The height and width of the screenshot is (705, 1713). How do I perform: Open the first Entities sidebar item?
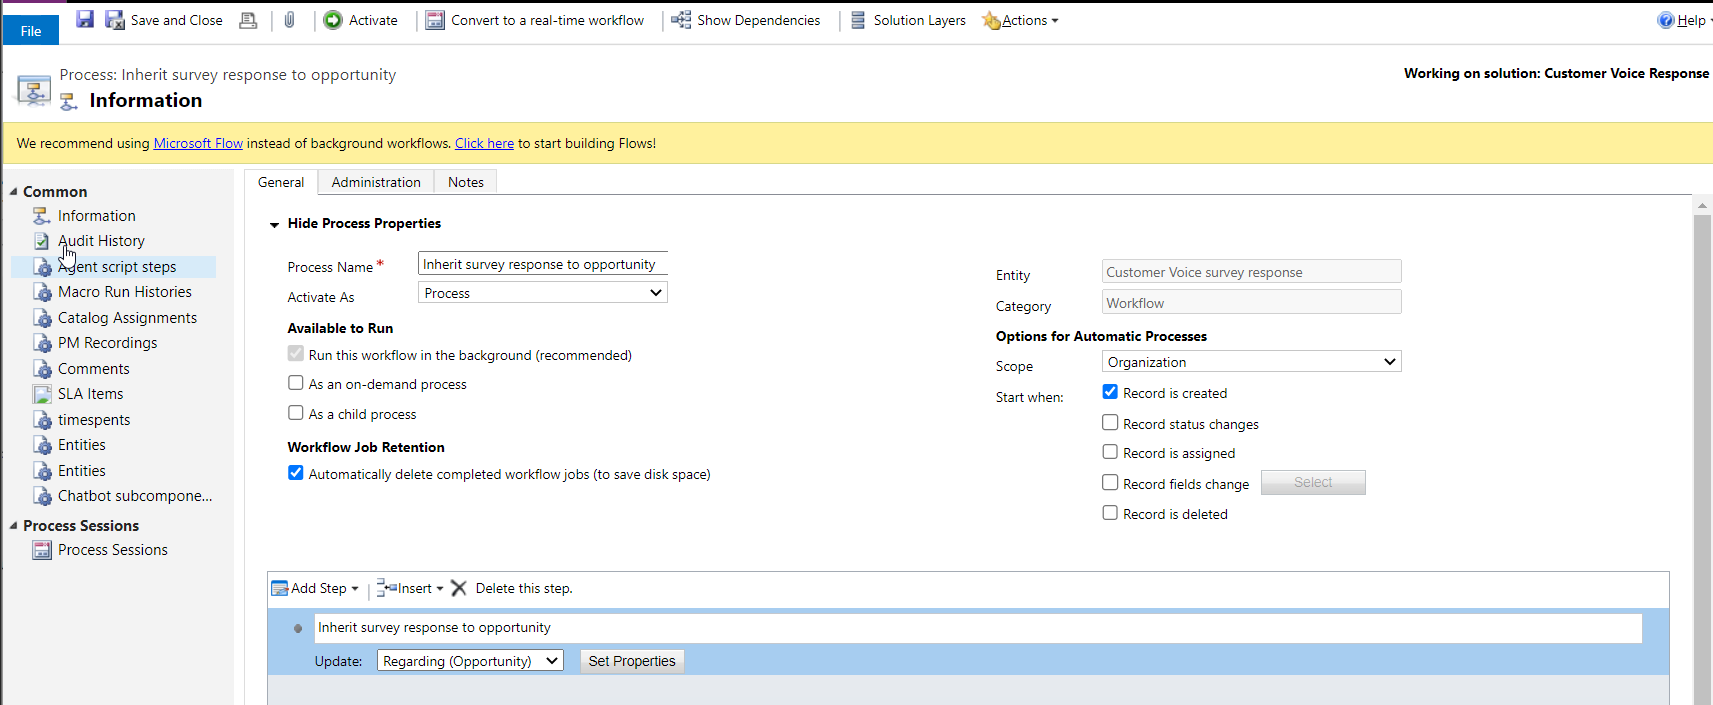(82, 445)
